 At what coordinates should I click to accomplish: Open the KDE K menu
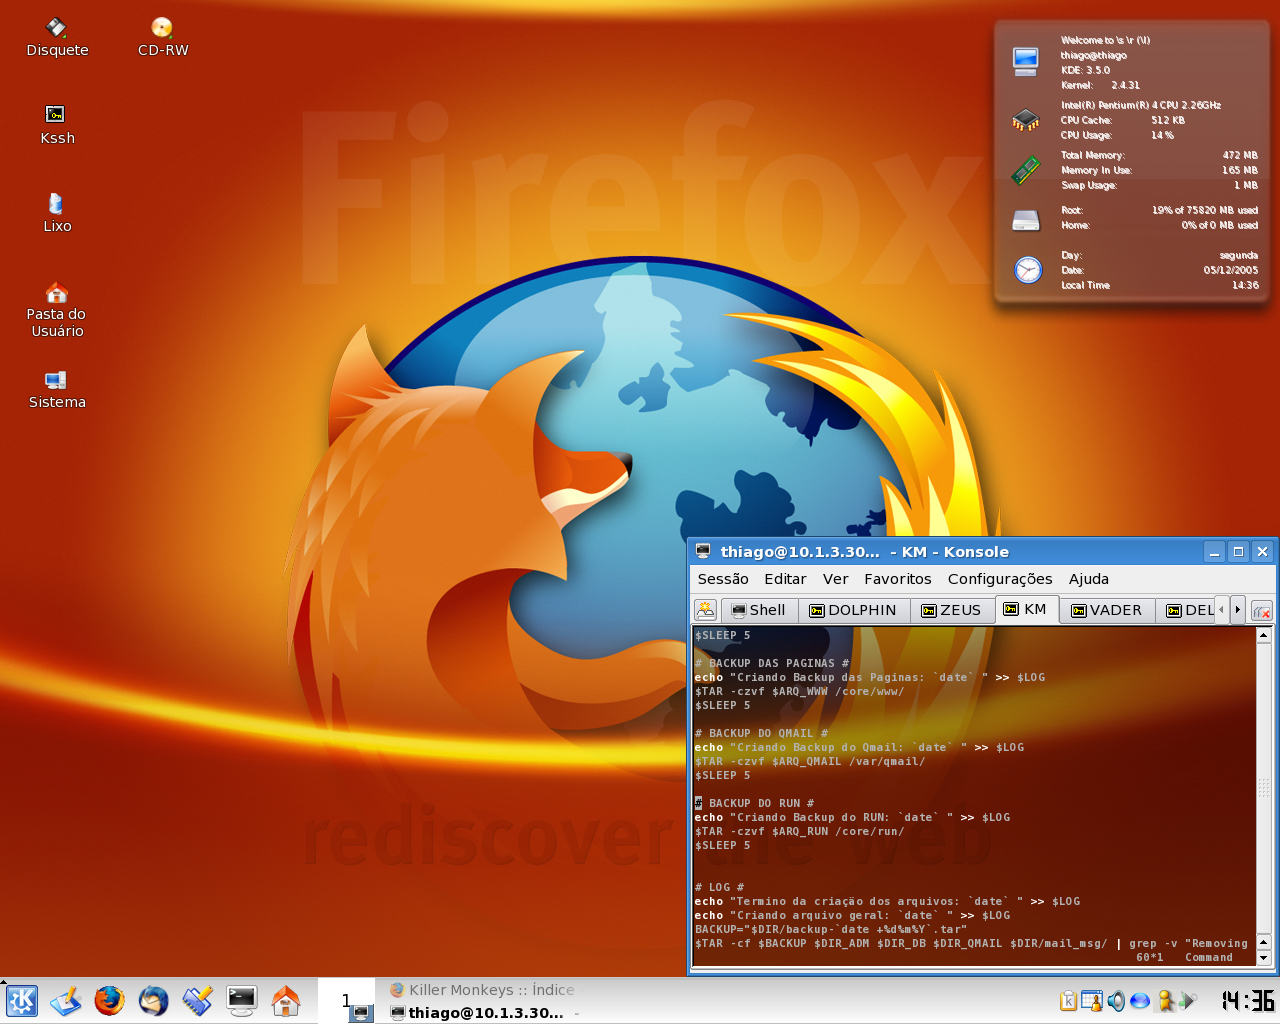22,1001
